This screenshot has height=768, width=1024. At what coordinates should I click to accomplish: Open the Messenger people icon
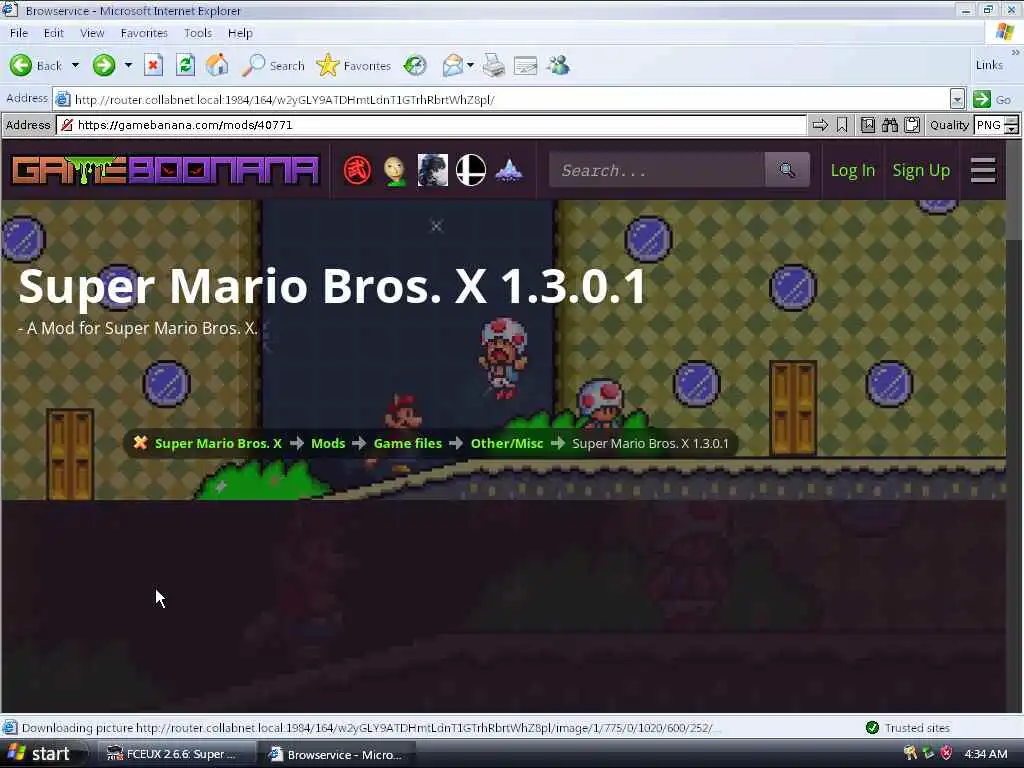559,65
